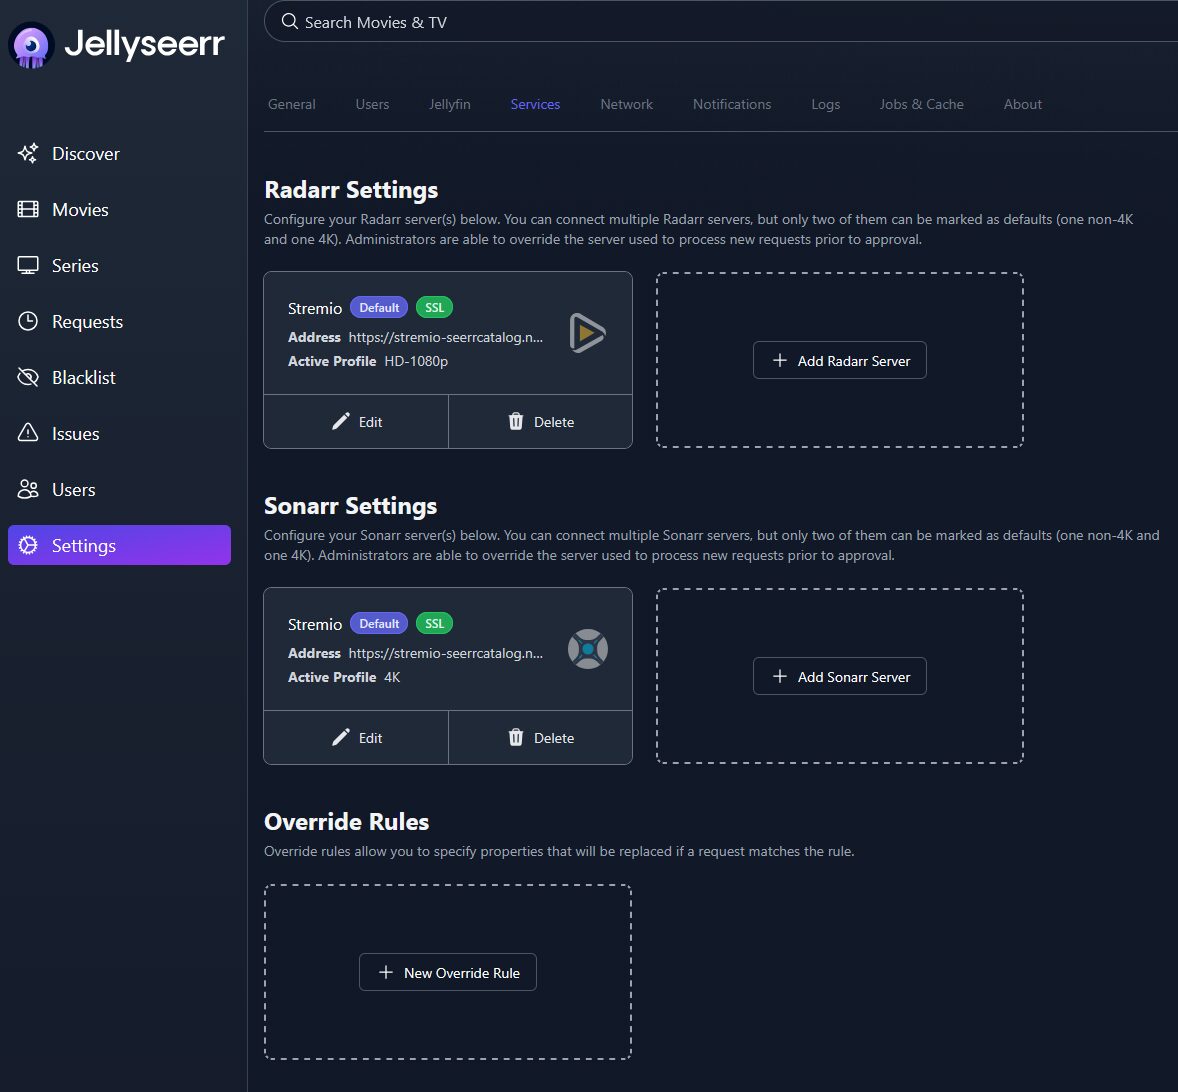Click the Settings gear icon in sidebar
The height and width of the screenshot is (1092, 1178).
click(x=28, y=545)
